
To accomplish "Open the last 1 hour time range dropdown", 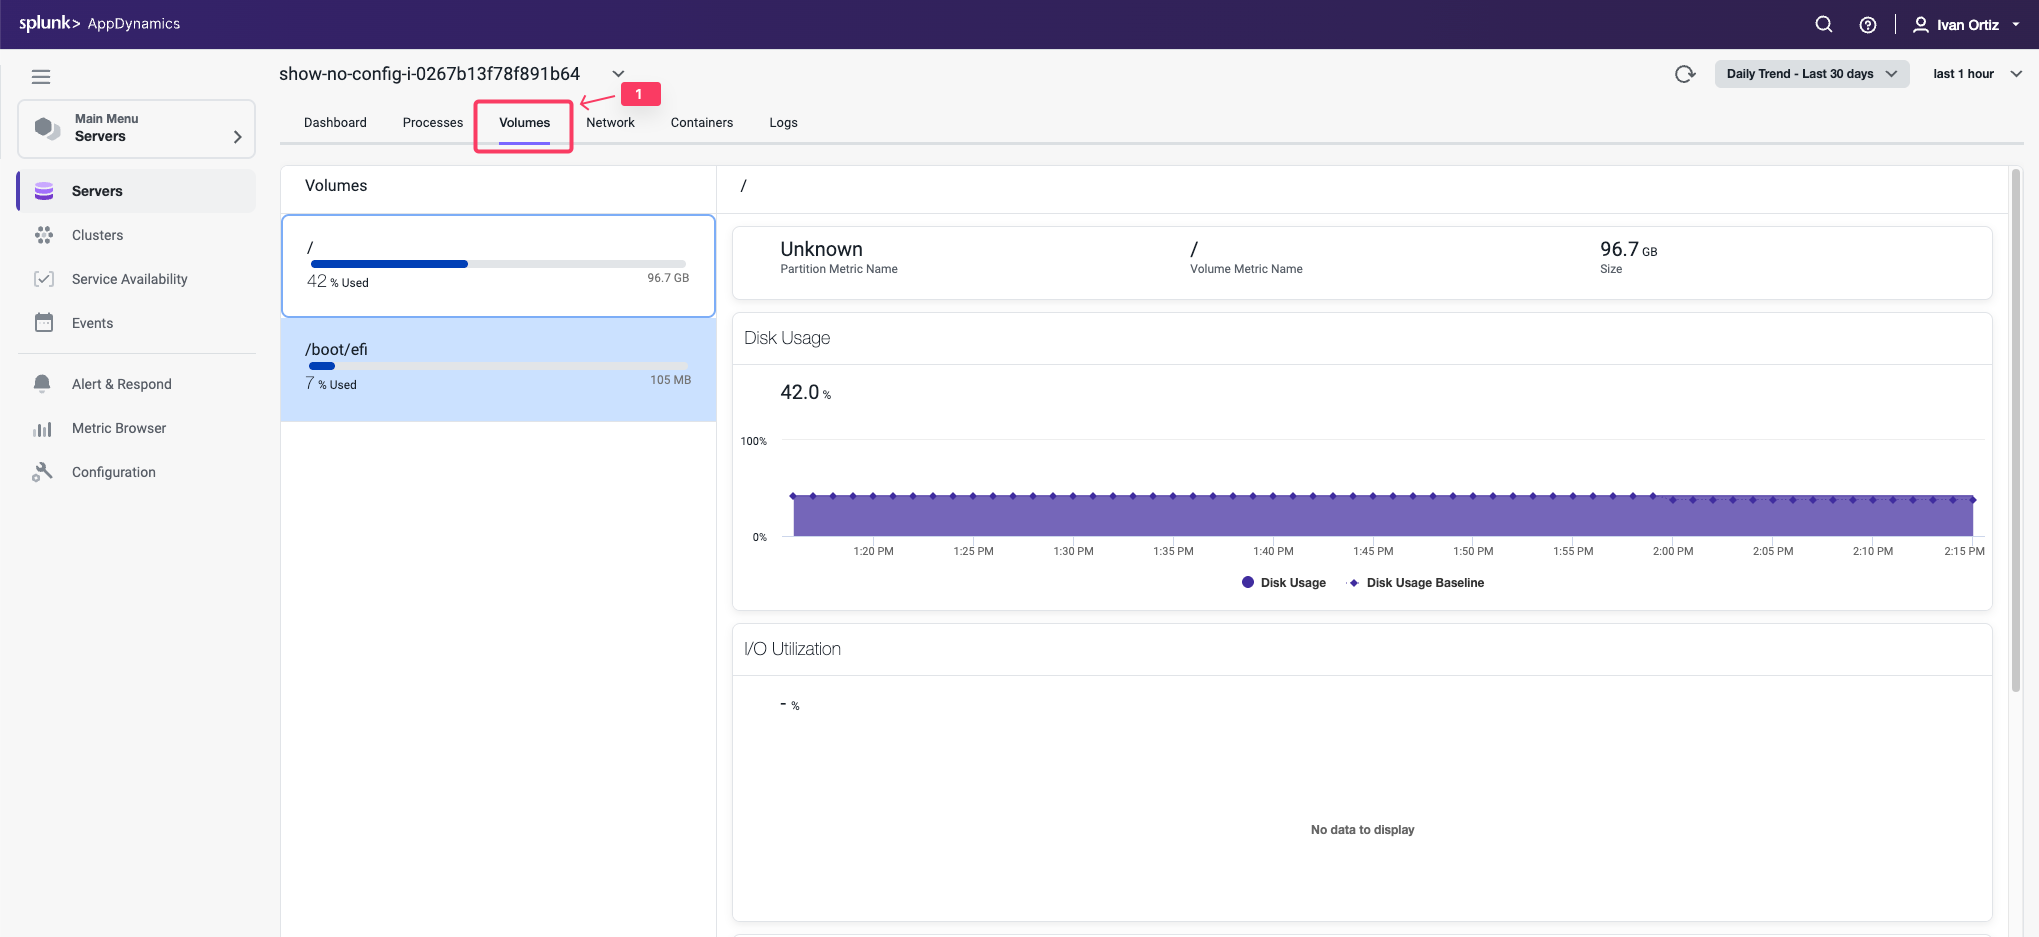I will click(x=1975, y=73).
